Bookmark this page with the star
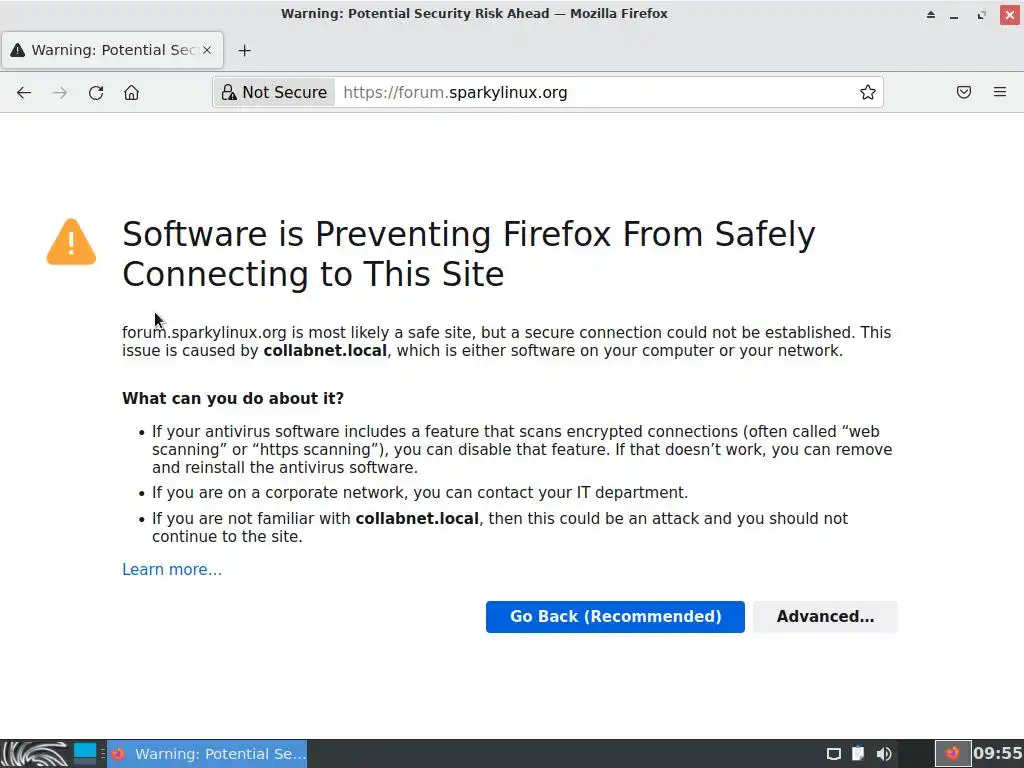Screen dimensions: 1024x768 click(x=867, y=92)
